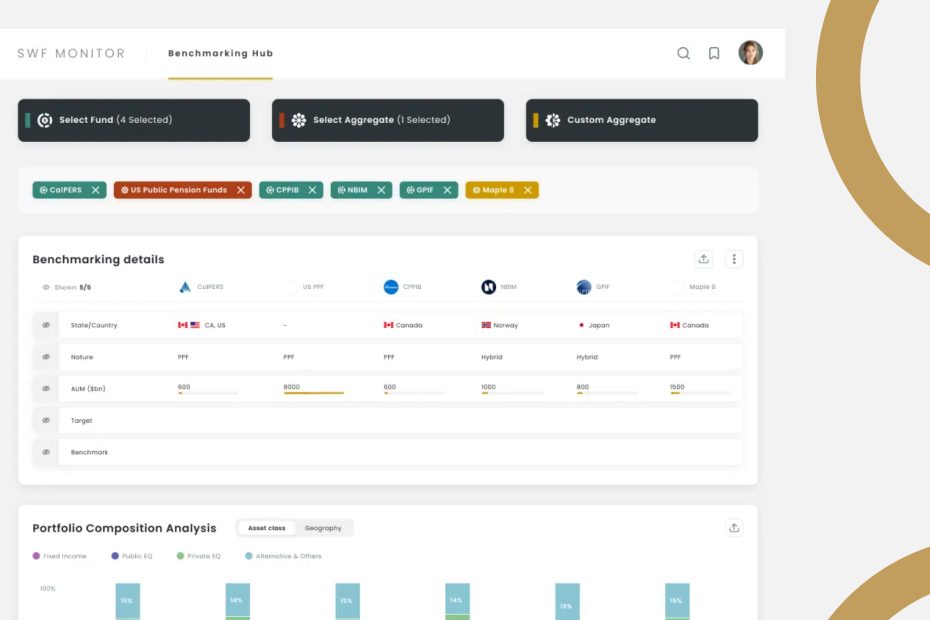Click the US PPF AUM progress bar
Screen dimensions: 930x620
[x=313, y=393]
